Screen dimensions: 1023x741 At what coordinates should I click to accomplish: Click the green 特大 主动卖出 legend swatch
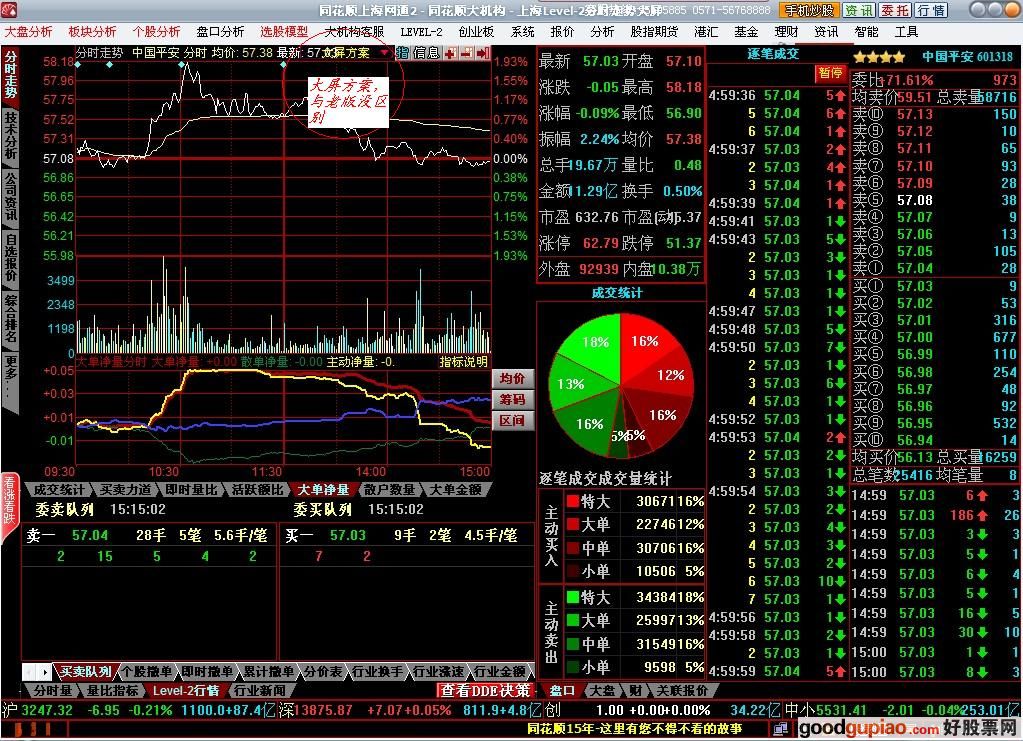[x=573, y=597]
